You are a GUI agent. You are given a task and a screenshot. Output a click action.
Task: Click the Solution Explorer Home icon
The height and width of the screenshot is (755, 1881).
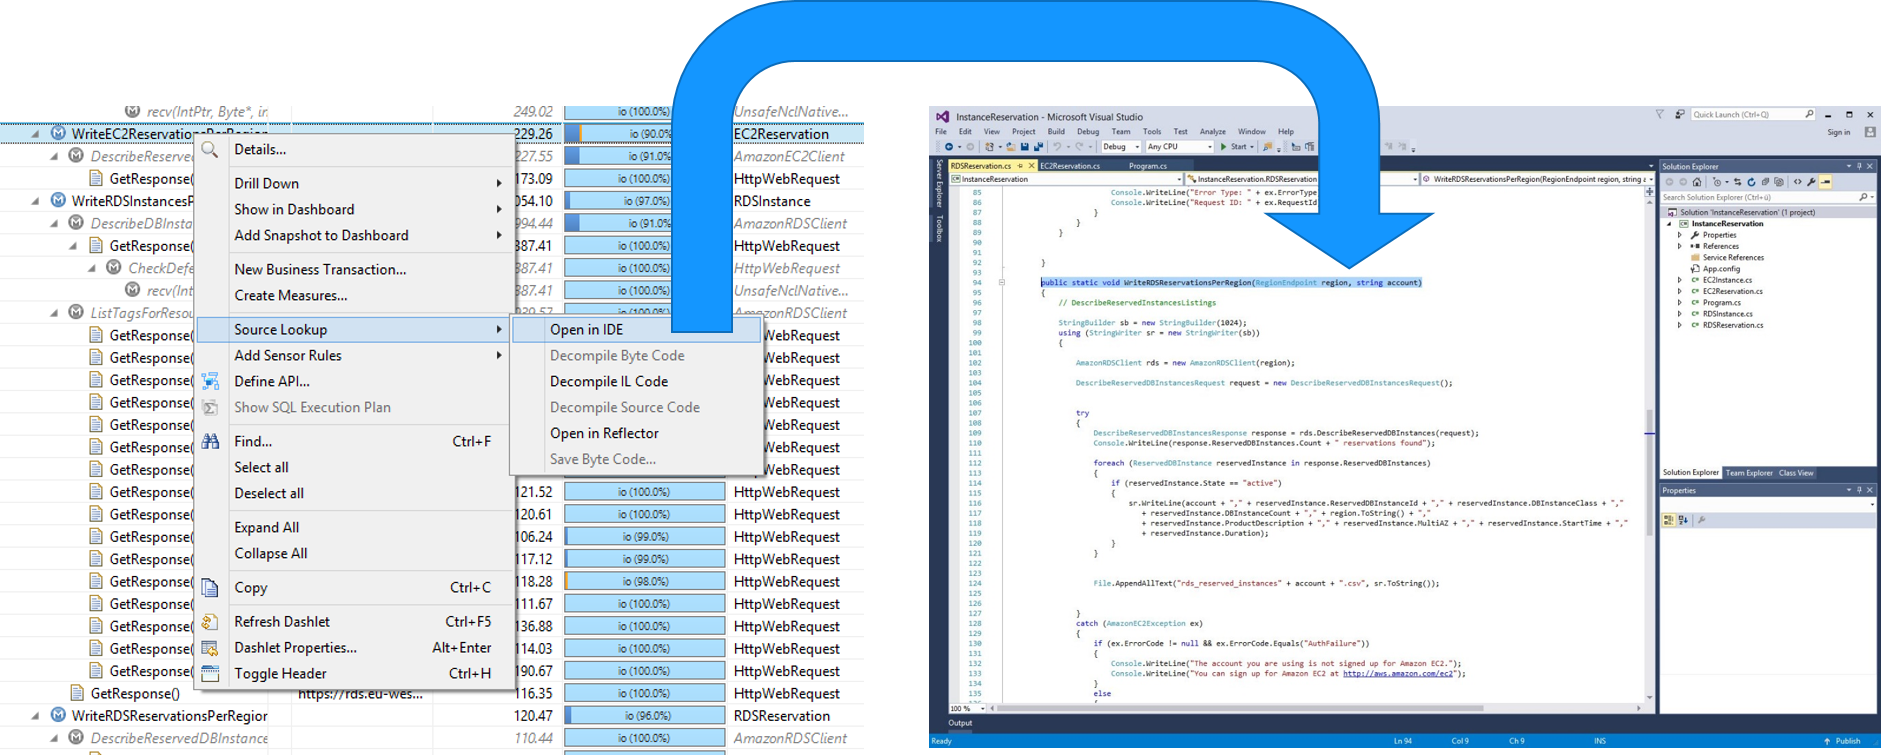tap(1697, 182)
